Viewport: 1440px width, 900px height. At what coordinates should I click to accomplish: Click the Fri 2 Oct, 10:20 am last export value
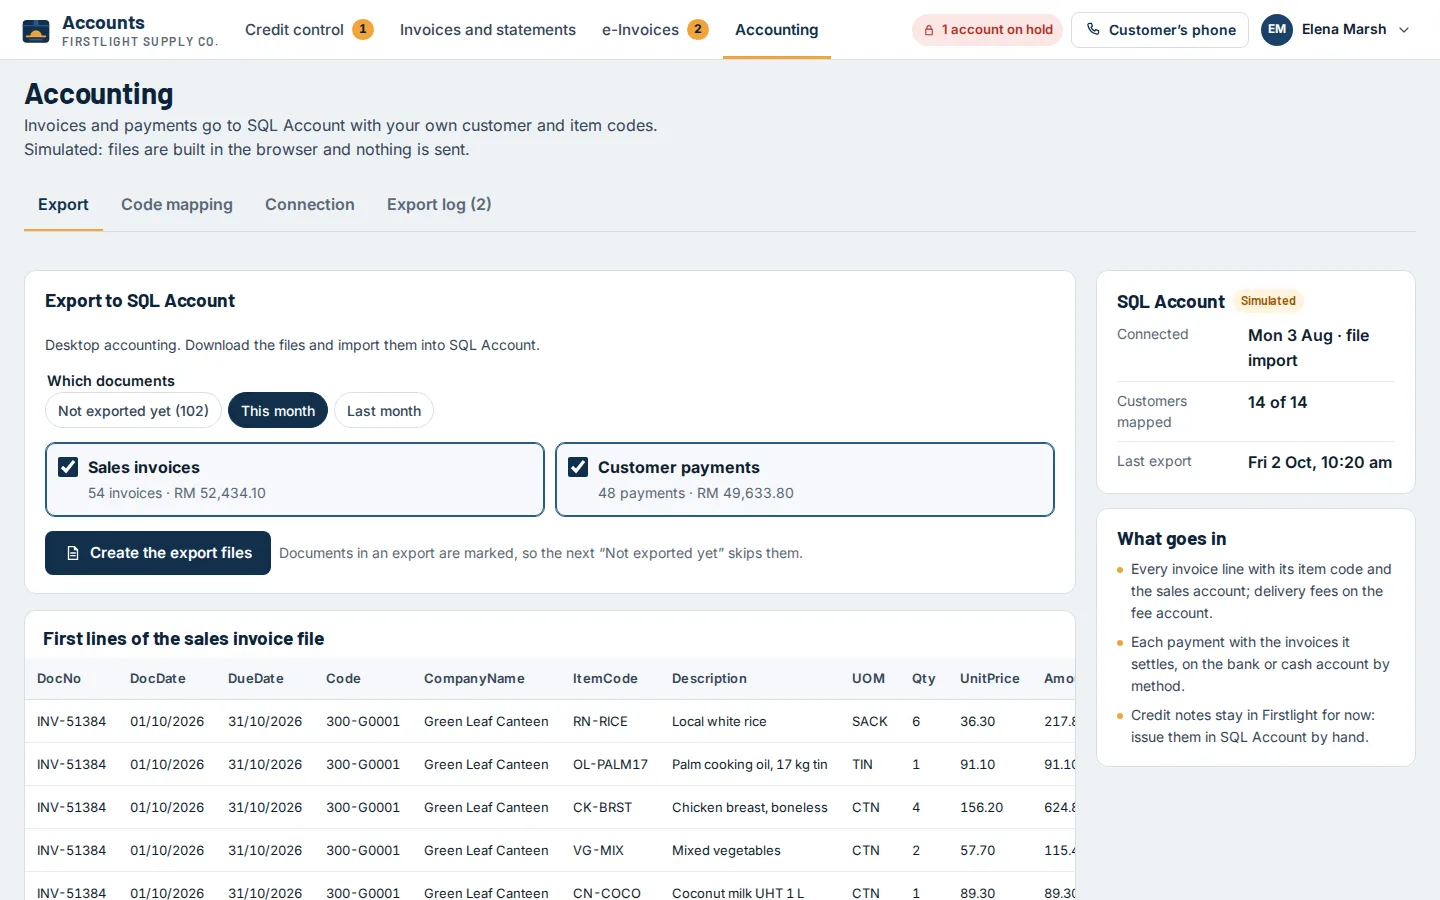[x=1320, y=462]
